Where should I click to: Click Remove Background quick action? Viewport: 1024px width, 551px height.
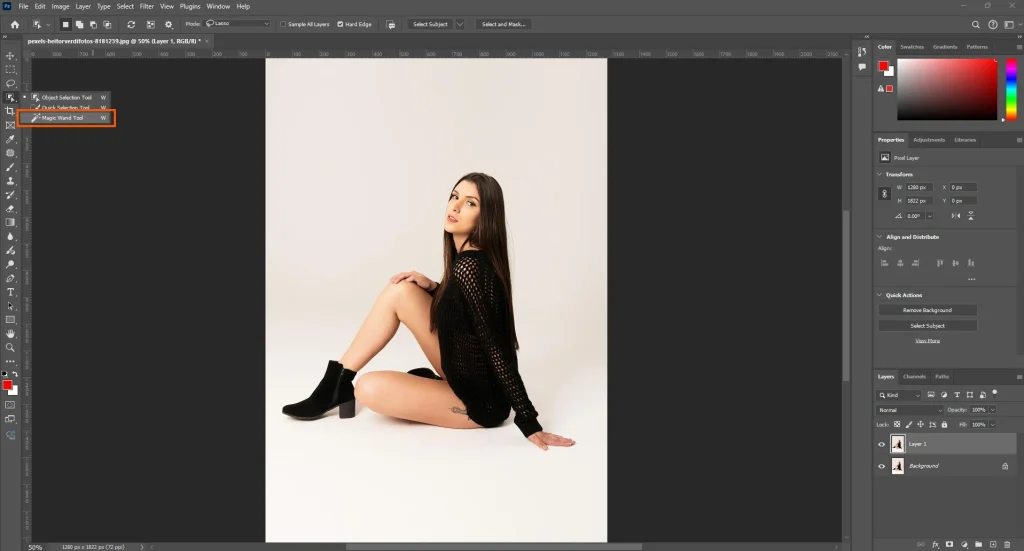click(x=927, y=310)
